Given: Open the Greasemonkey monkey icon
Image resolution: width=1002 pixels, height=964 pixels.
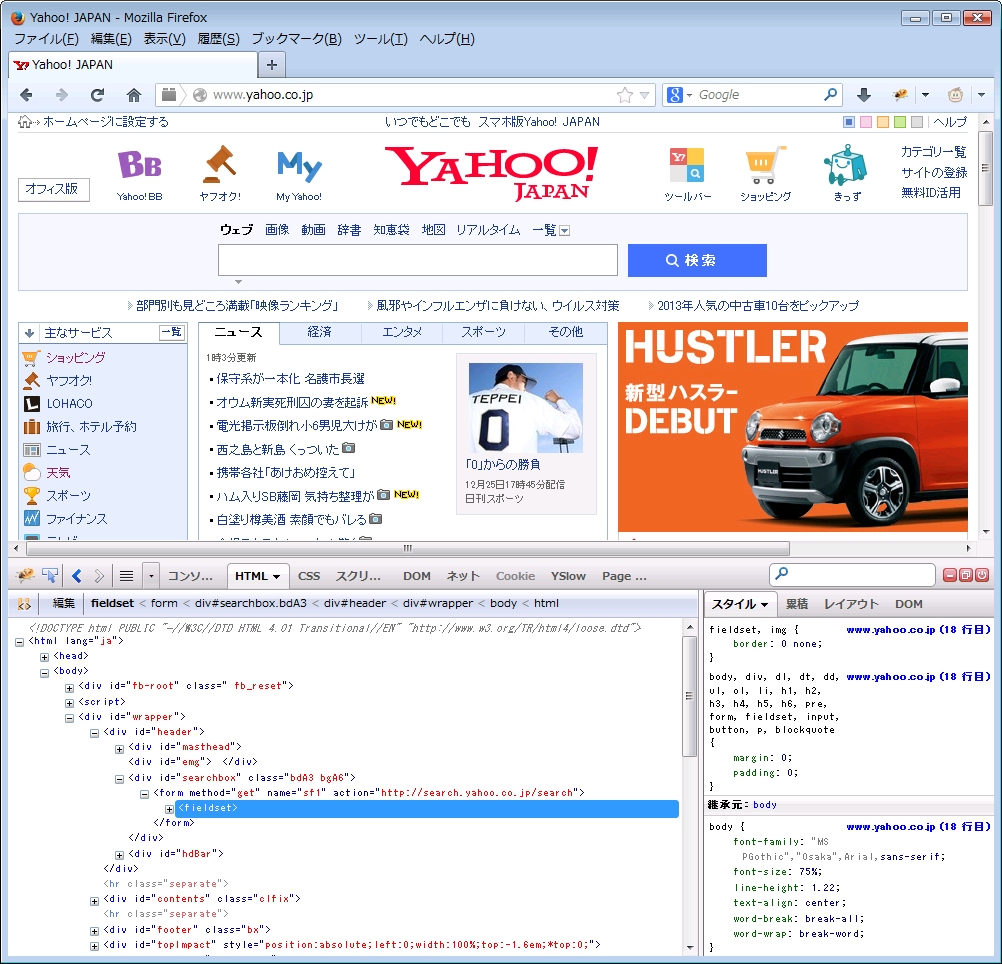Looking at the screenshot, I should click(955, 95).
